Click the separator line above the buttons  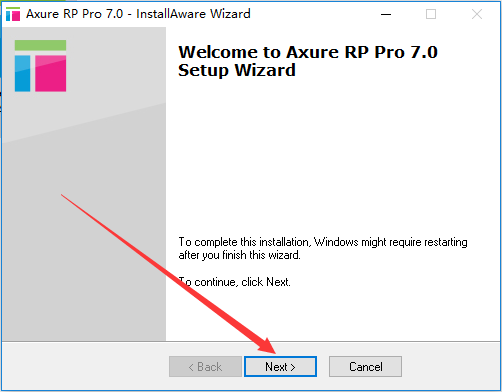pos(251,341)
